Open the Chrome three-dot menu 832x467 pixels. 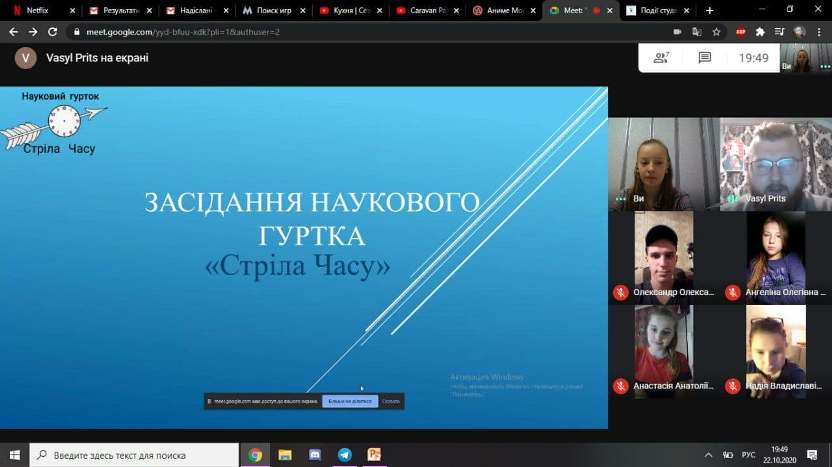(x=818, y=31)
